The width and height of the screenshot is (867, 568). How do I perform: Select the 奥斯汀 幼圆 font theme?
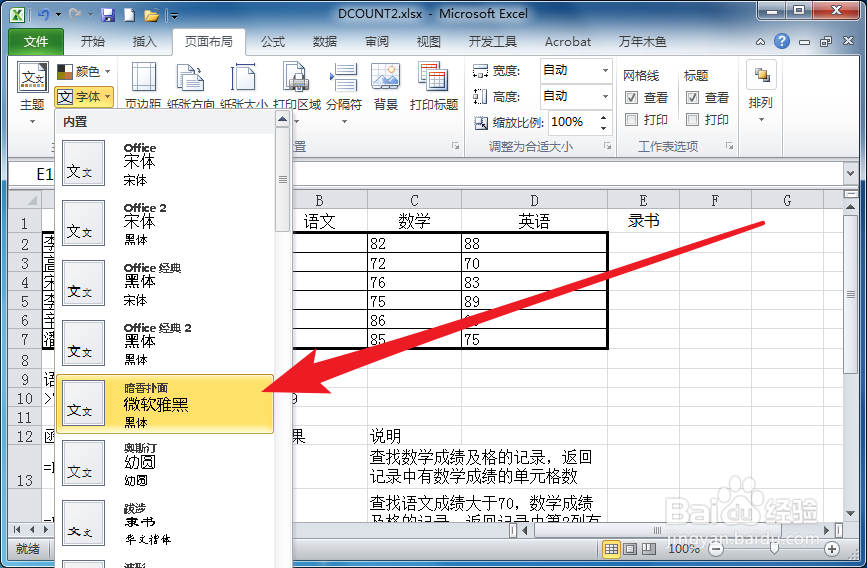click(x=165, y=463)
